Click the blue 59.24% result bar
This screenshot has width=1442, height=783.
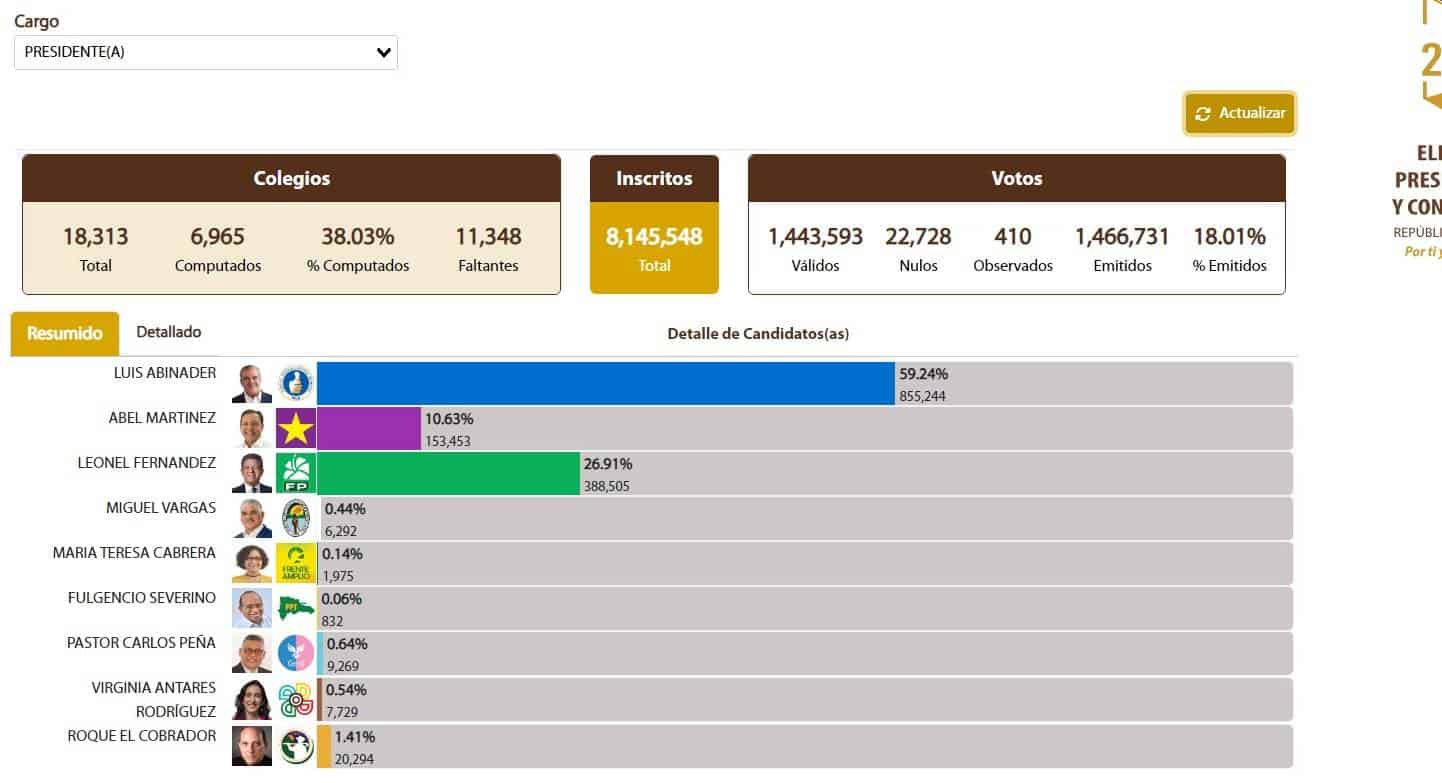(605, 384)
